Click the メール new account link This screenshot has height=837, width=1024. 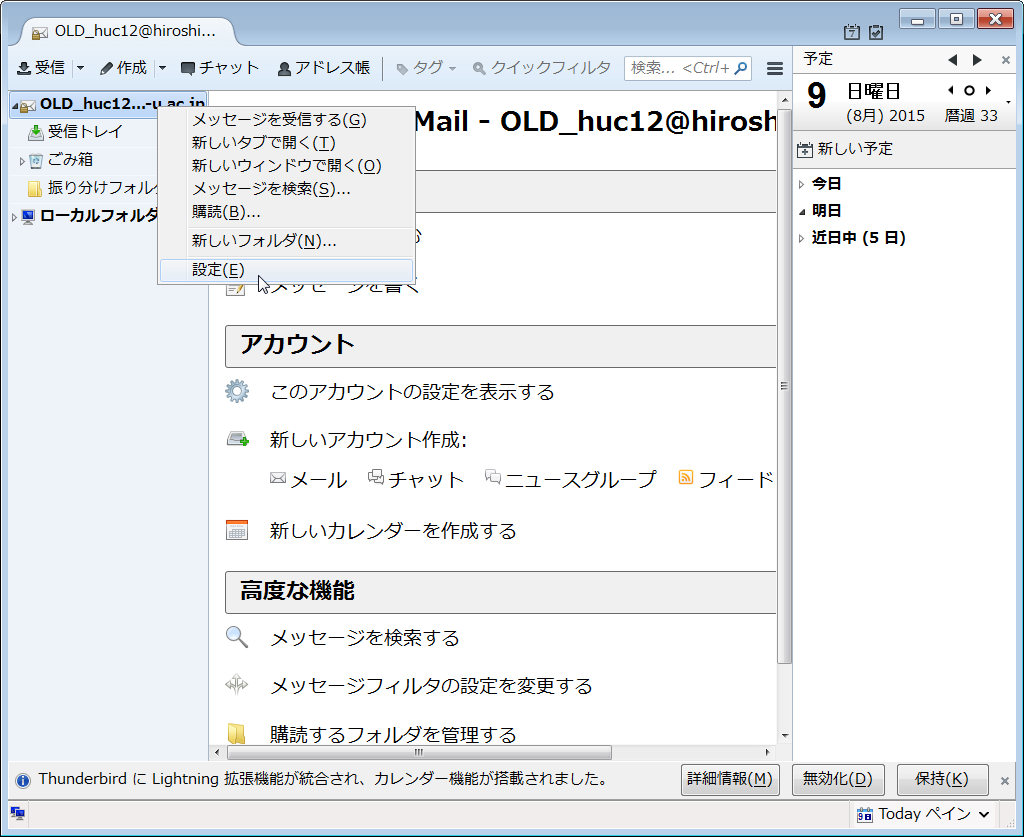[x=308, y=480]
